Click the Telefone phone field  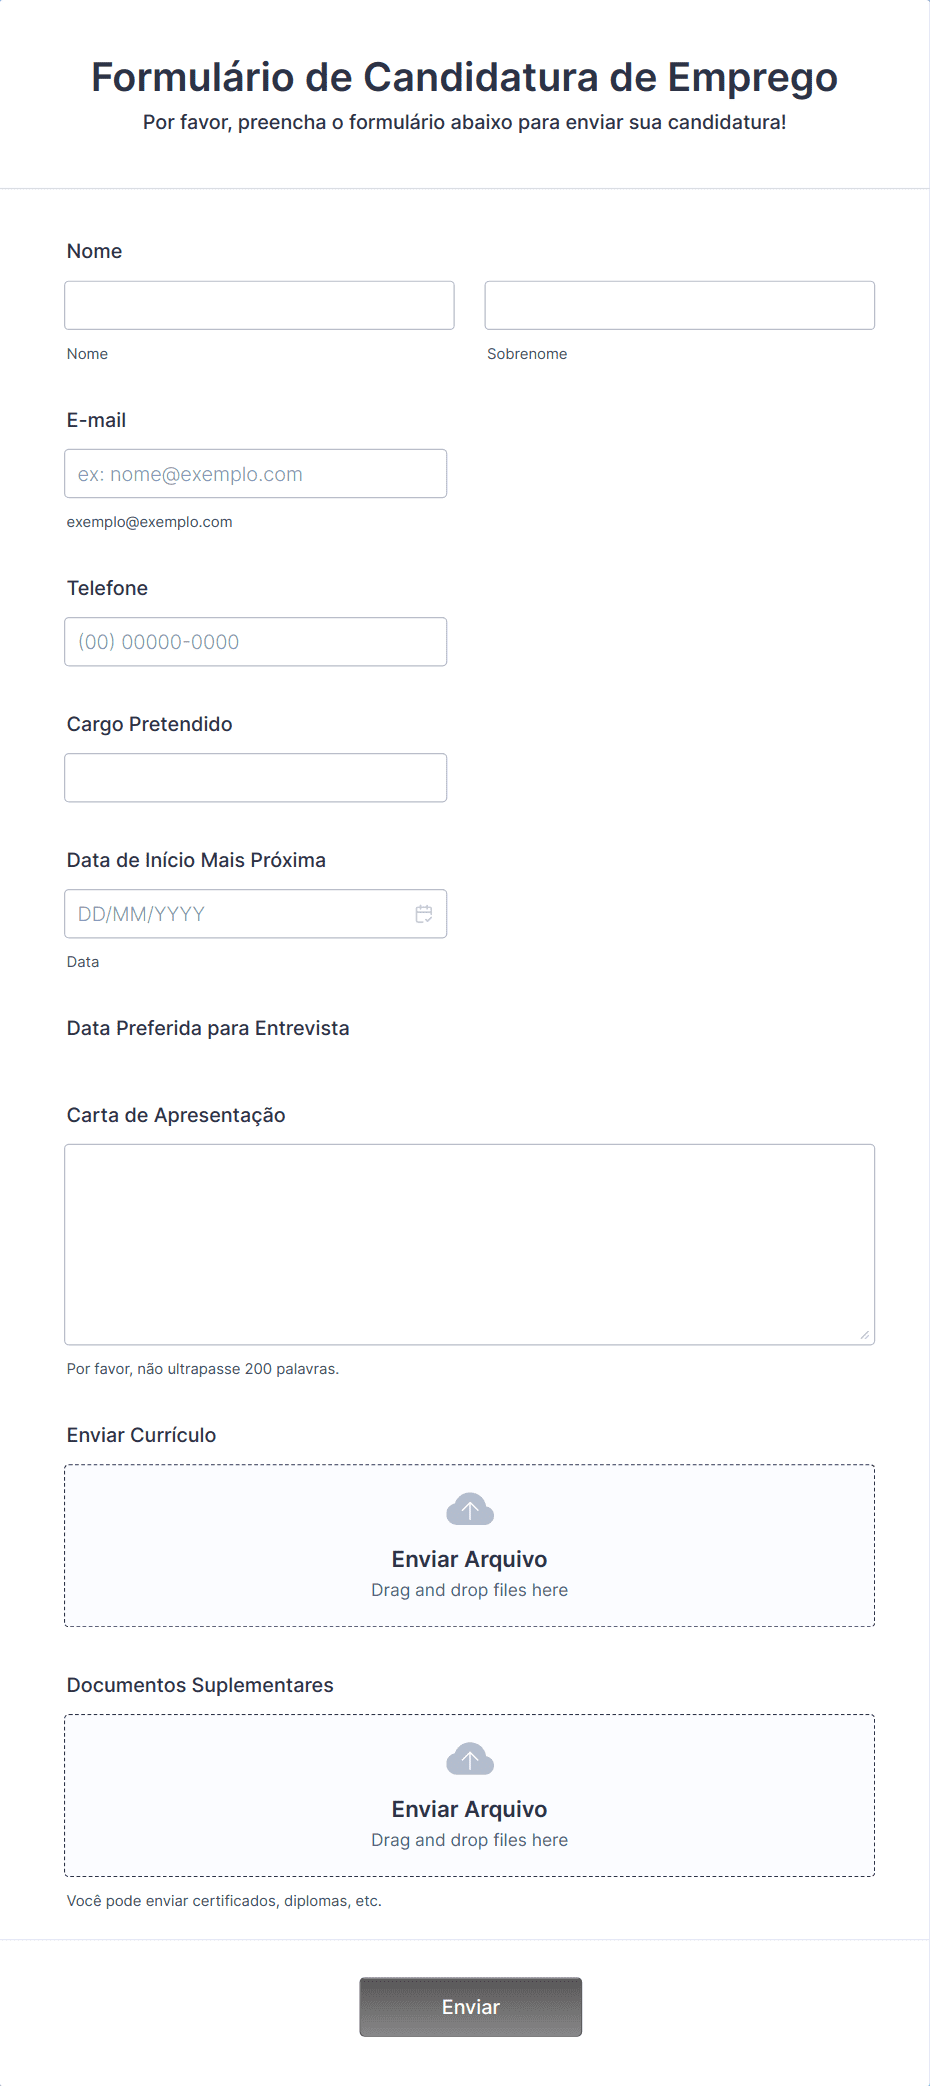tap(255, 641)
